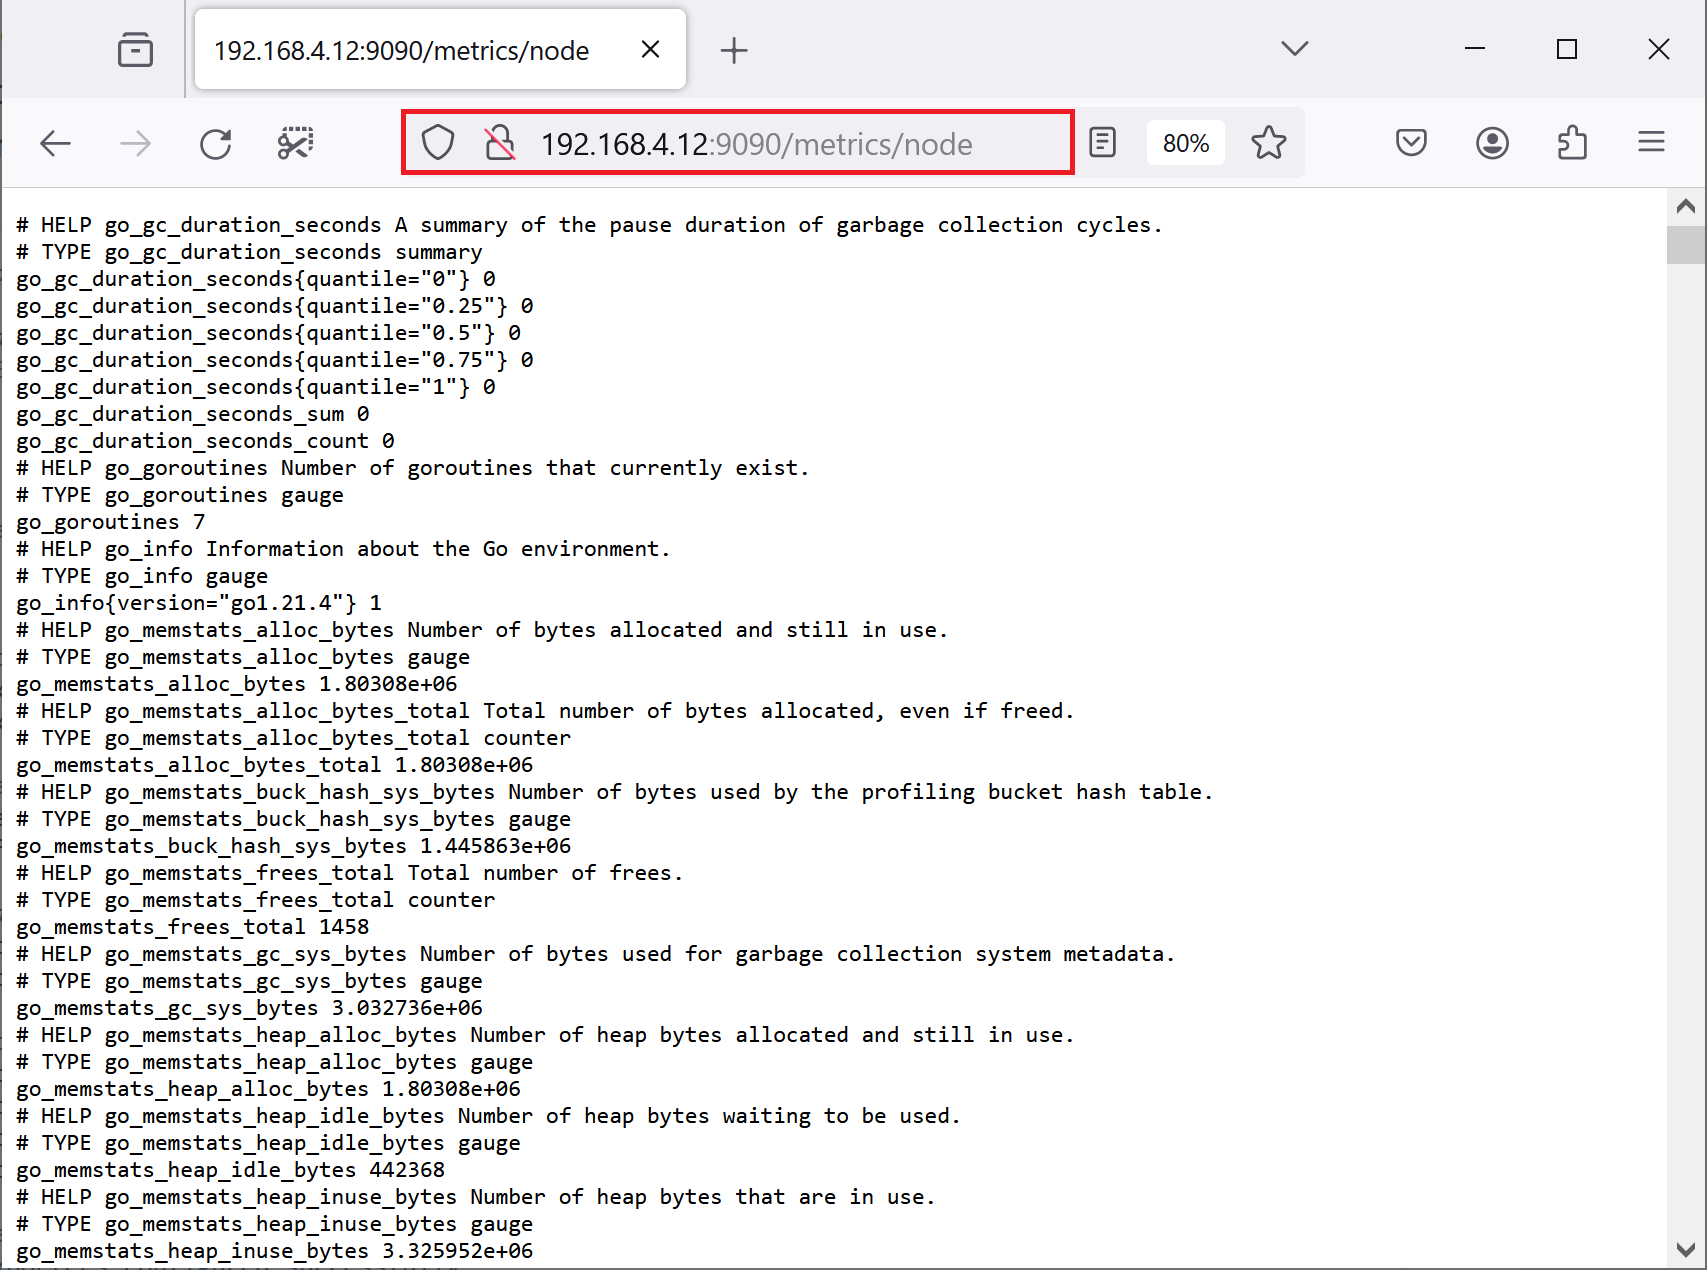Take a screenshot with the scissors icon
This screenshot has width=1707, height=1270.
coord(295,144)
